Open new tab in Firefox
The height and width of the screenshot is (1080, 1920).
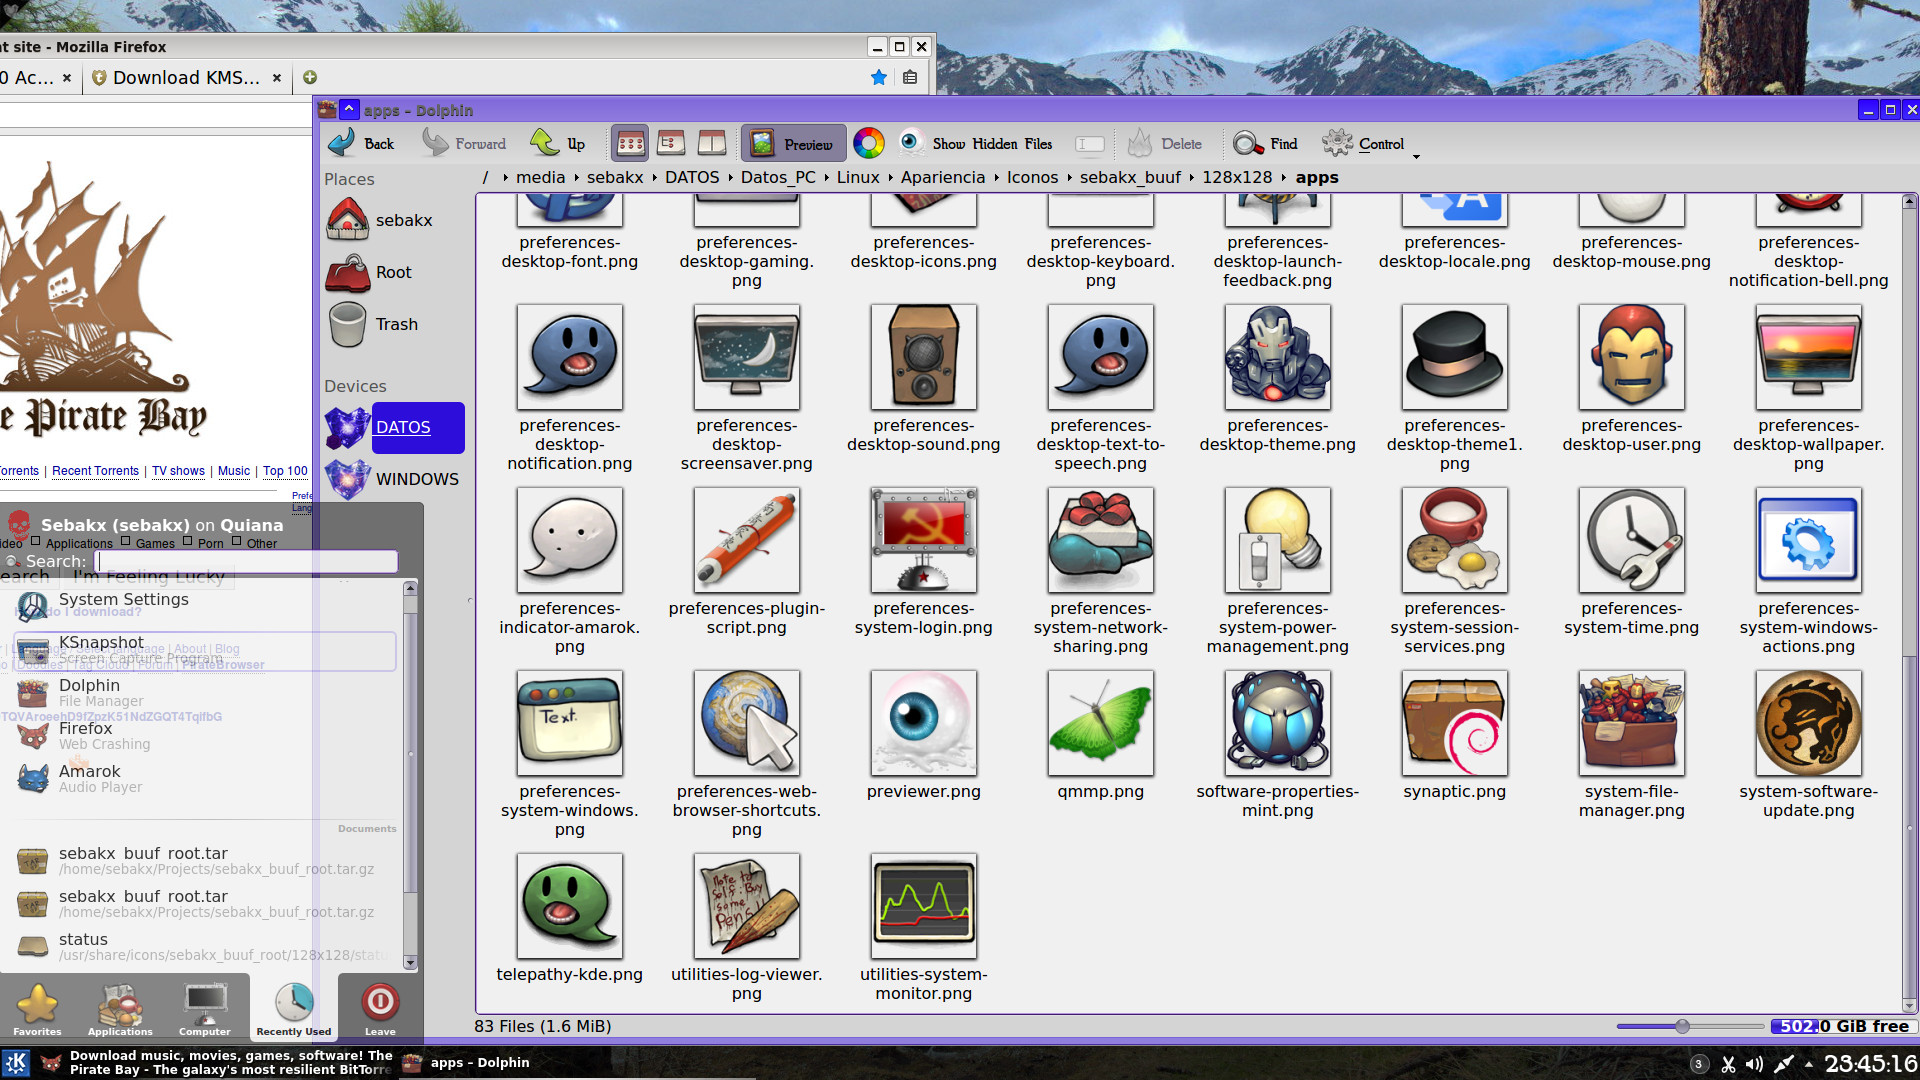310,77
